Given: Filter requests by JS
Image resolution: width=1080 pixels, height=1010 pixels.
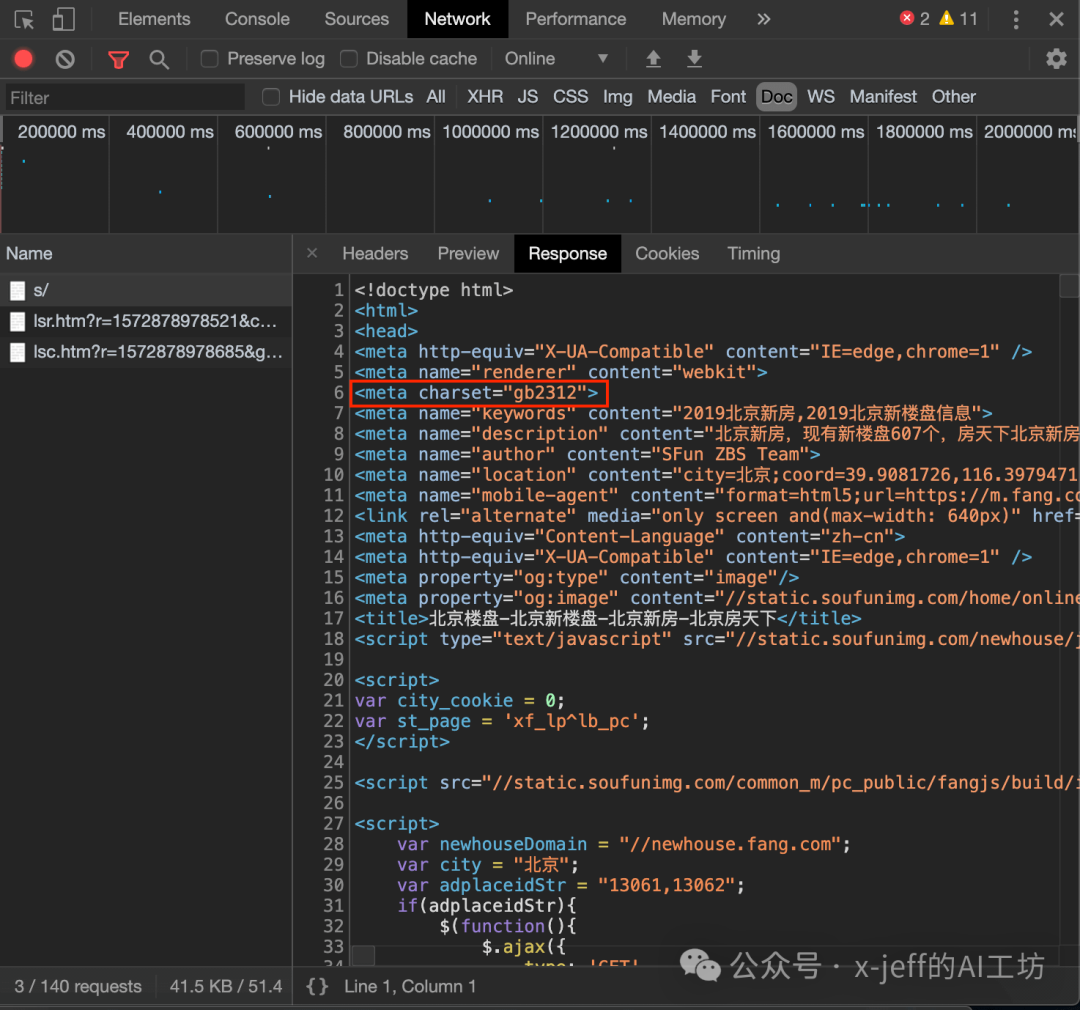Looking at the screenshot, I should [x=528, y=97].
